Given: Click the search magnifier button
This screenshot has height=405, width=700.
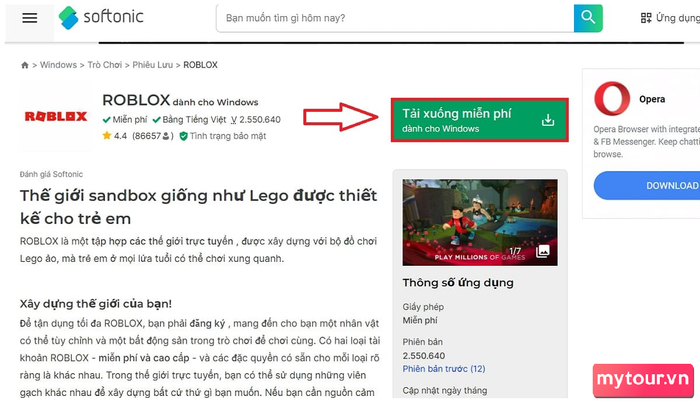Looking at the screenshot, I should click(x=588, y=18).
